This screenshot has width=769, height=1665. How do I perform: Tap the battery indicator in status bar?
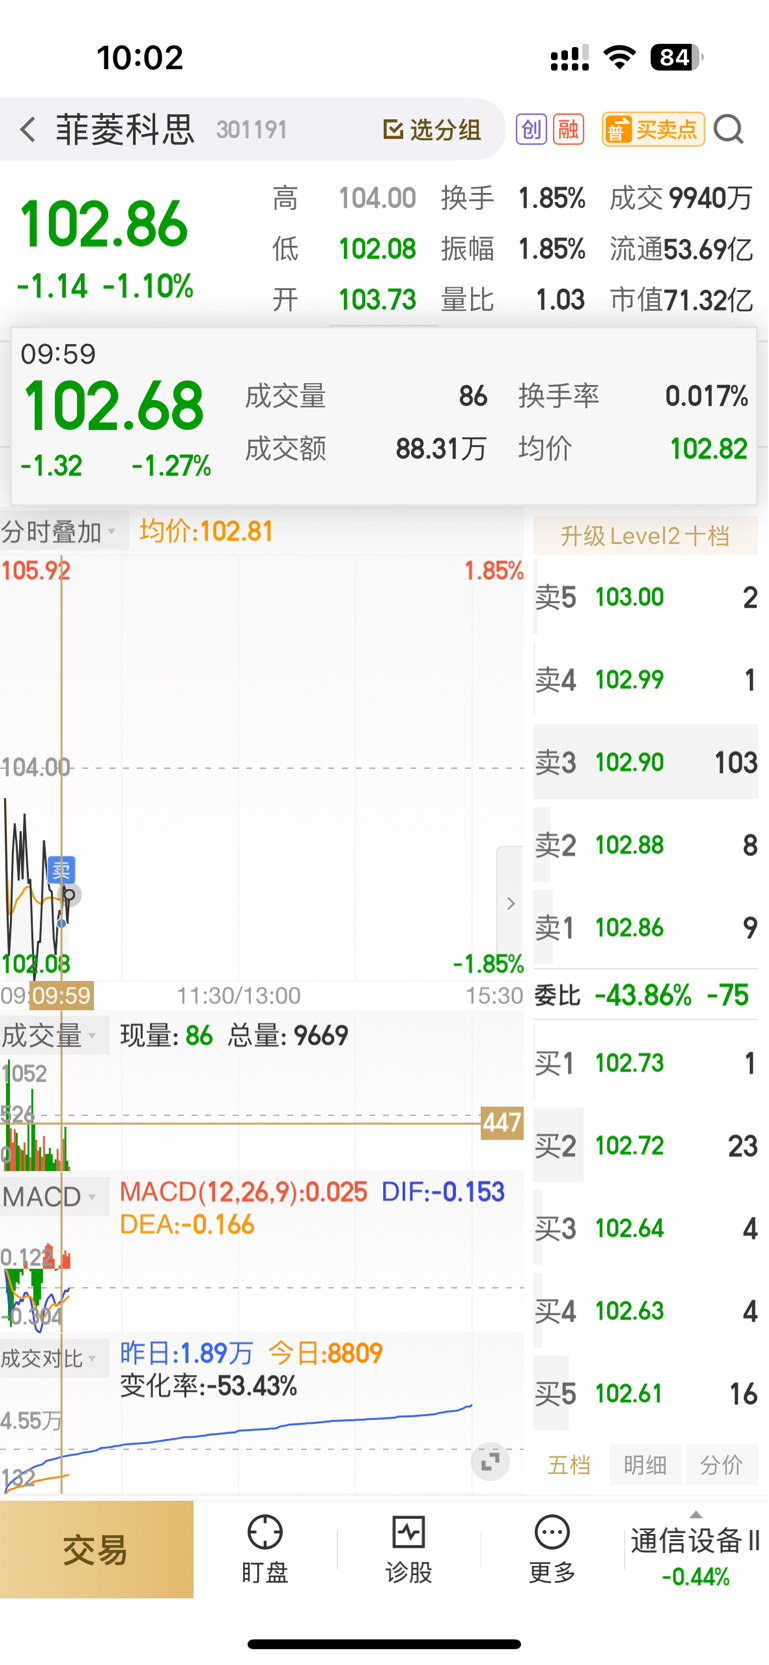(x=677, y=57)
